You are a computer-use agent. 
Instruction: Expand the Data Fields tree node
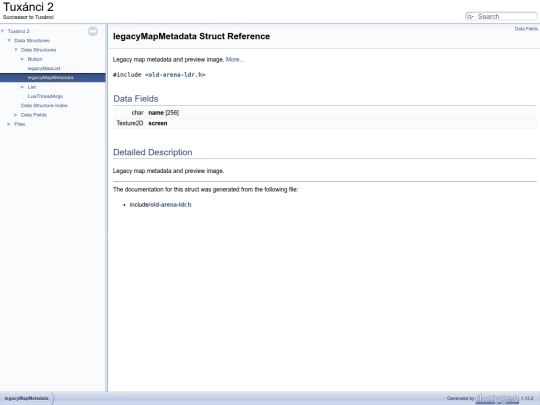[16, 115]
